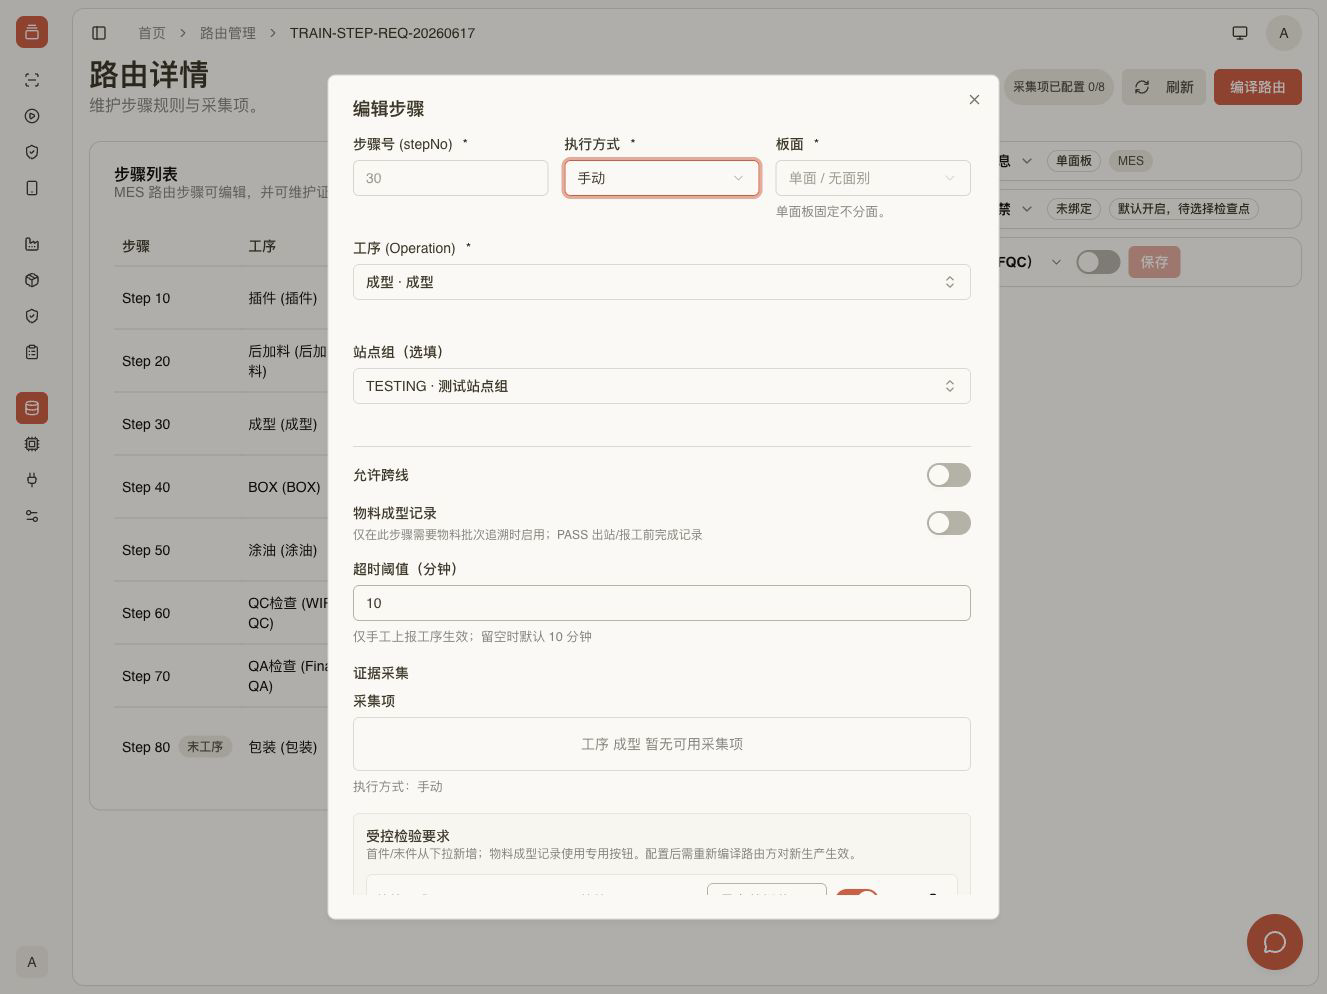Click the 涂油 (涂油) operation cell
Image resolution: width=1327 pixels, height=994 pixels.
pyautogui.click(x=283, y=550)
